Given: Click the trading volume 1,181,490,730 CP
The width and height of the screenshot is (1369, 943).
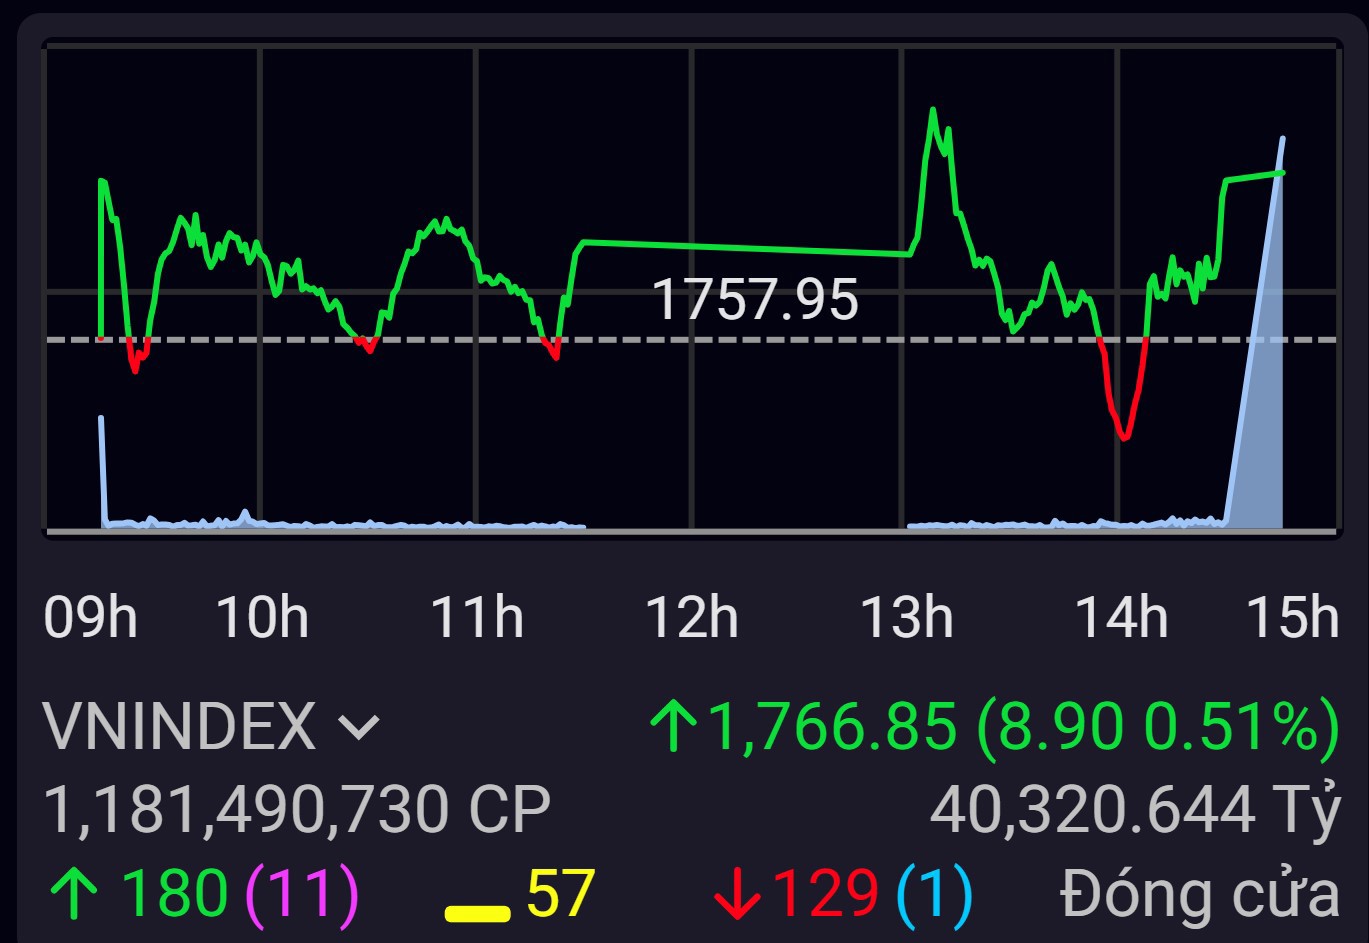Looking at the screenshot, I should tap(297, 810).
